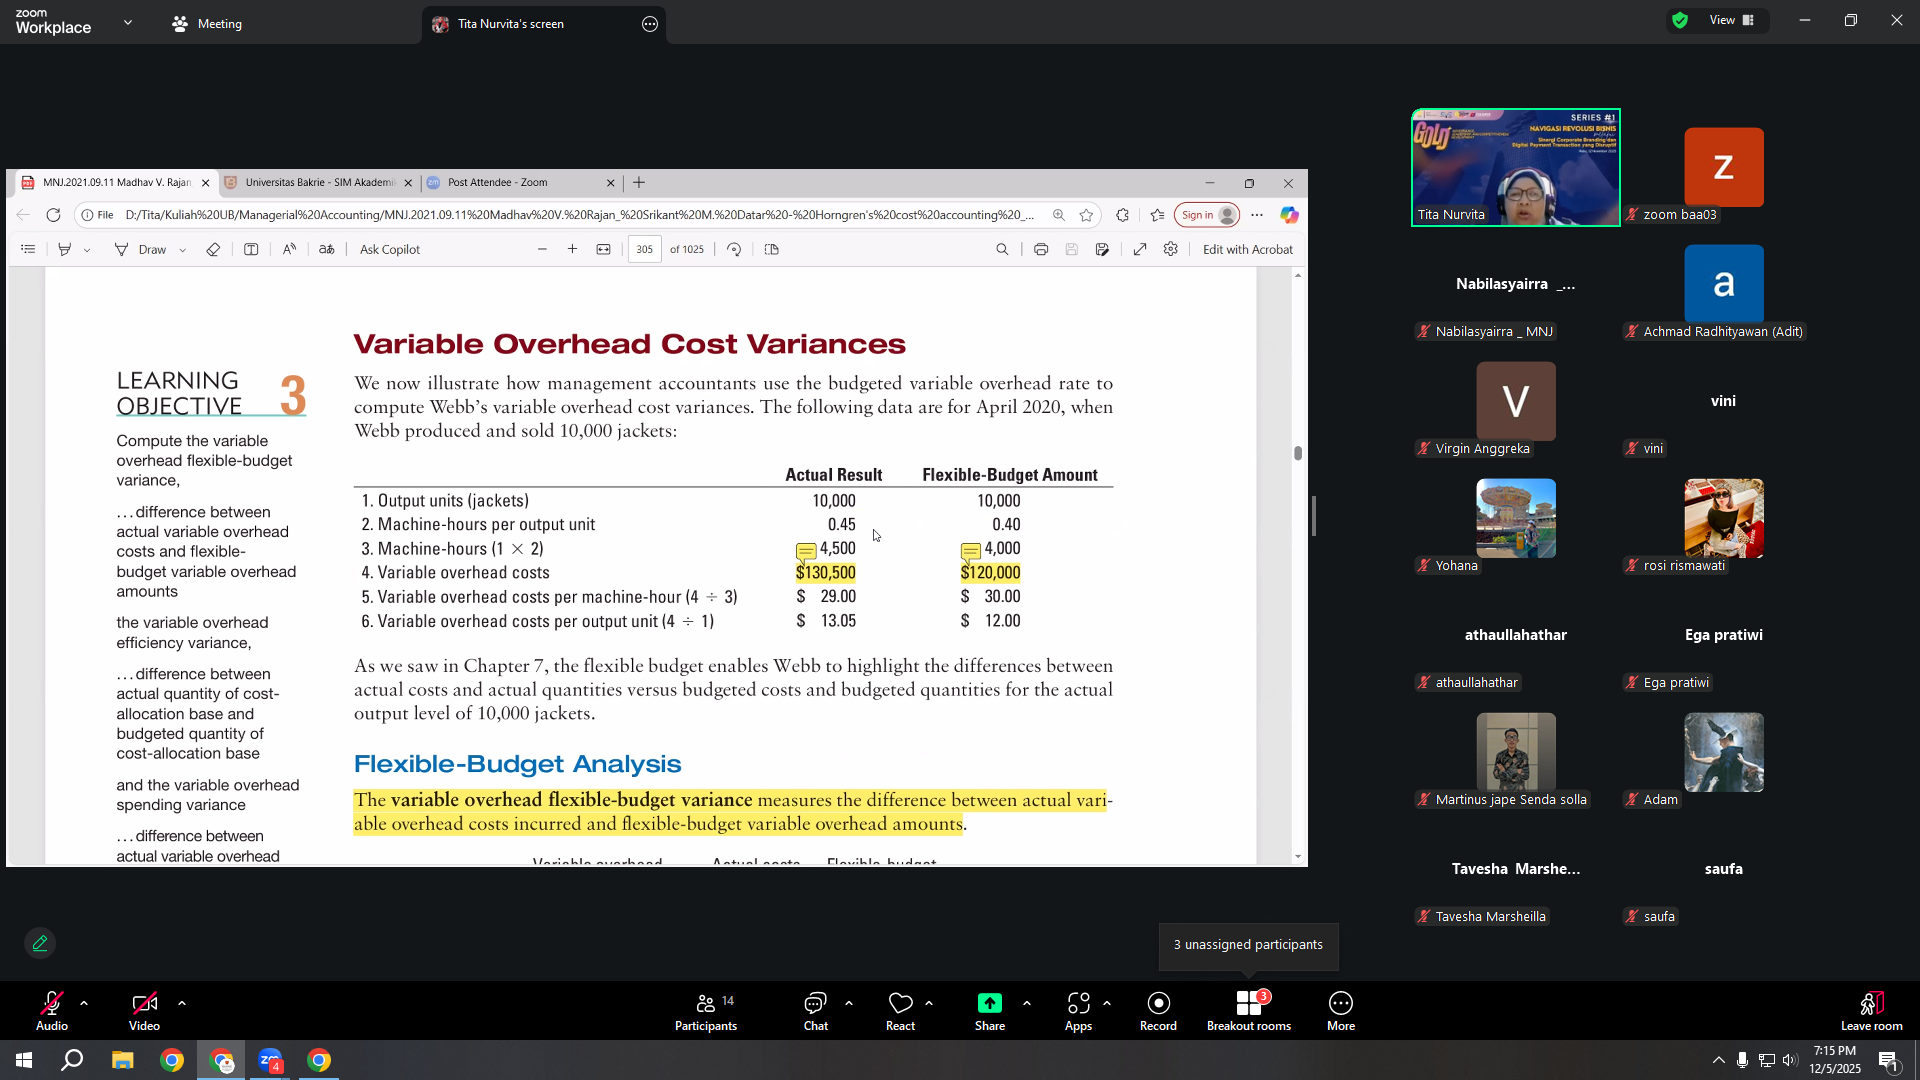Select the PDF Erase tool

213,249
